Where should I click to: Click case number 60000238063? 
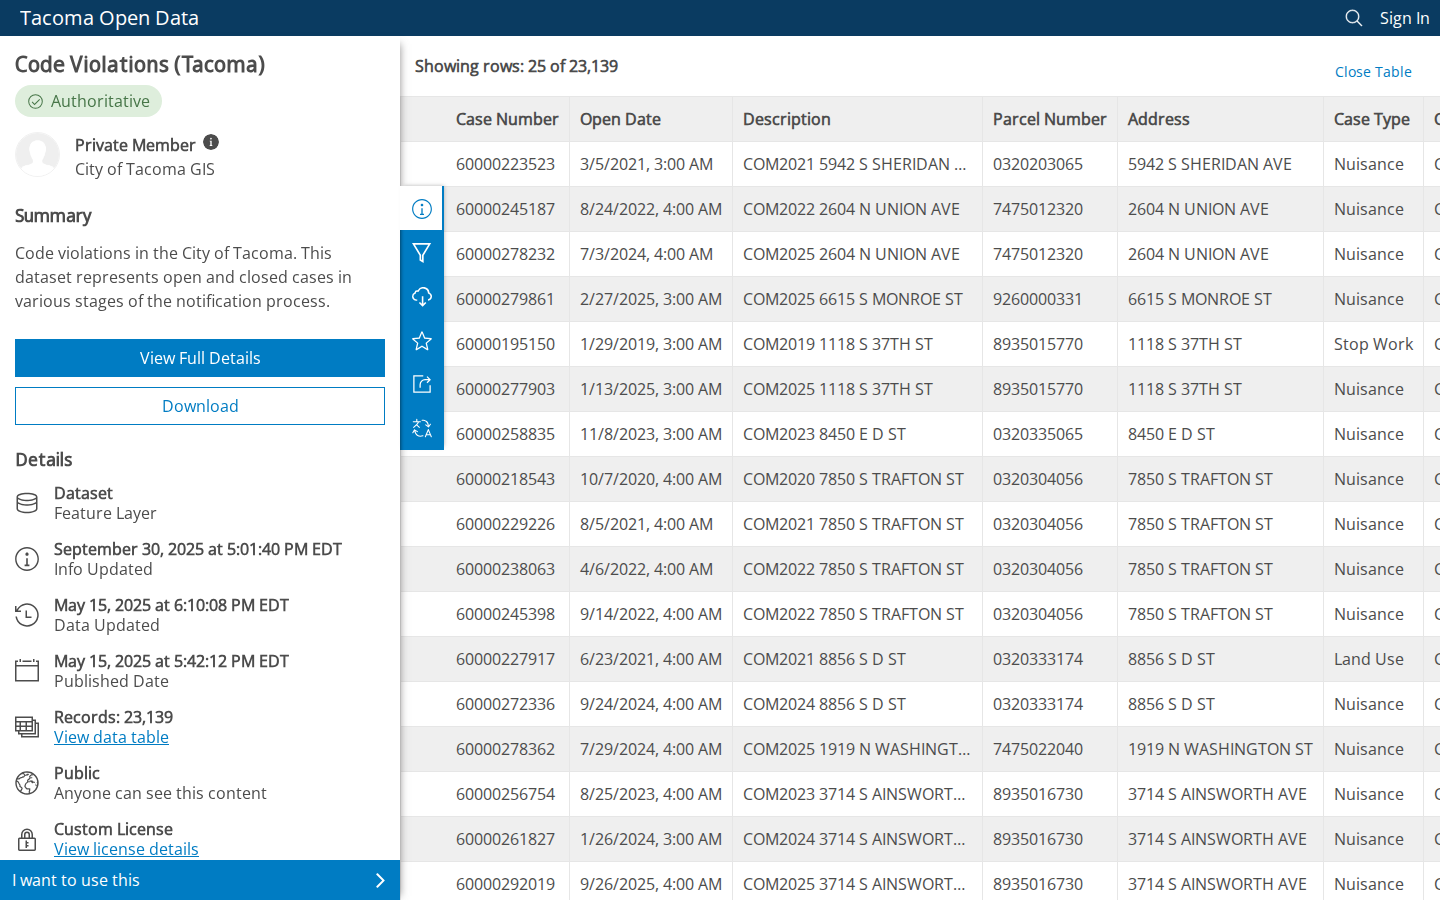click(505, 569)
